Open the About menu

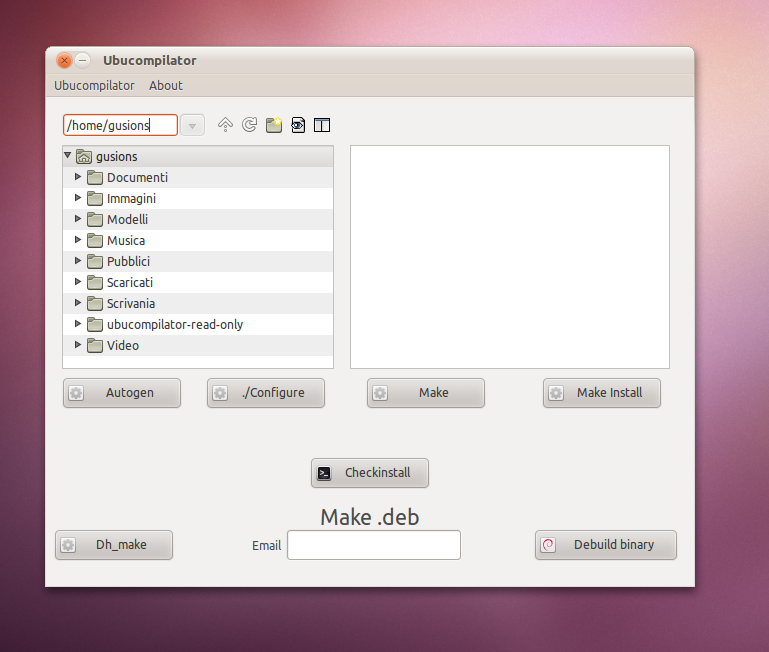[166, 85]
